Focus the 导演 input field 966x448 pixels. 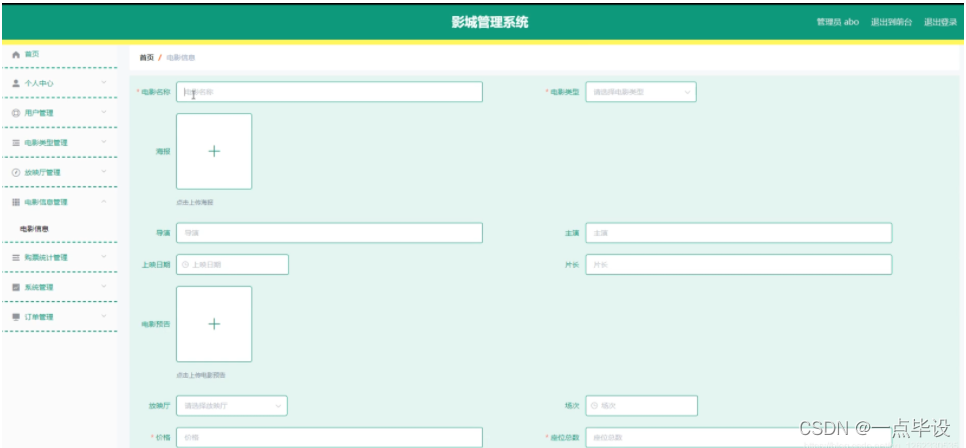tap(329, 233)
